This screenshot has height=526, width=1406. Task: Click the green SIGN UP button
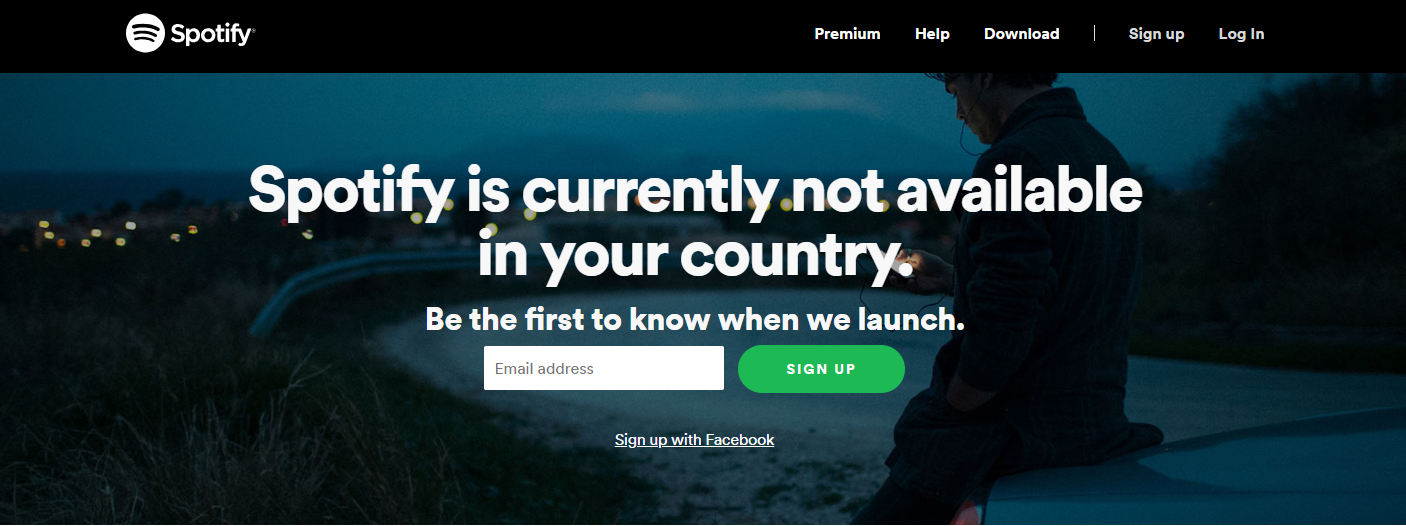[x=821, y=369]
